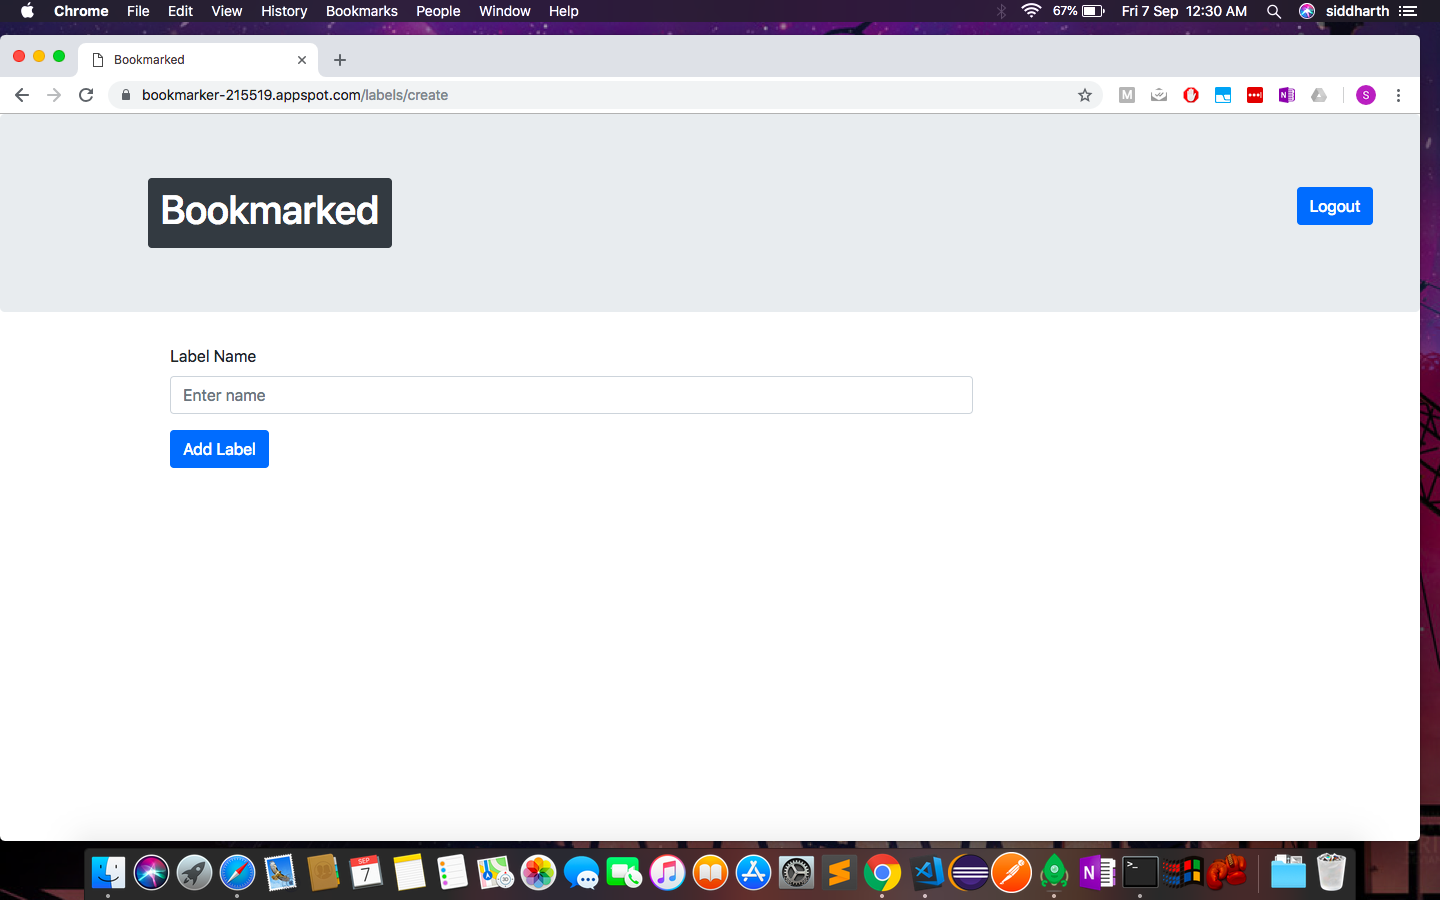
Task: Open a new tab with the plus button
Action: coord(340,60)
